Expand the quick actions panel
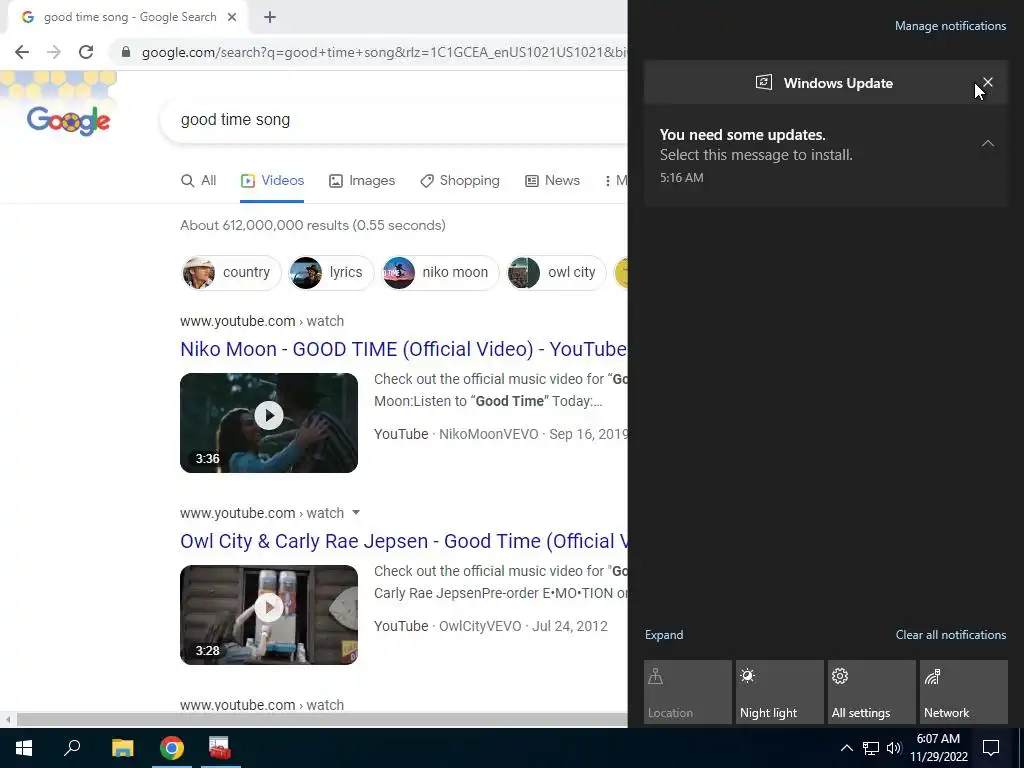The width and height of the screenshot is (1024, 768). tap(664, 635)
